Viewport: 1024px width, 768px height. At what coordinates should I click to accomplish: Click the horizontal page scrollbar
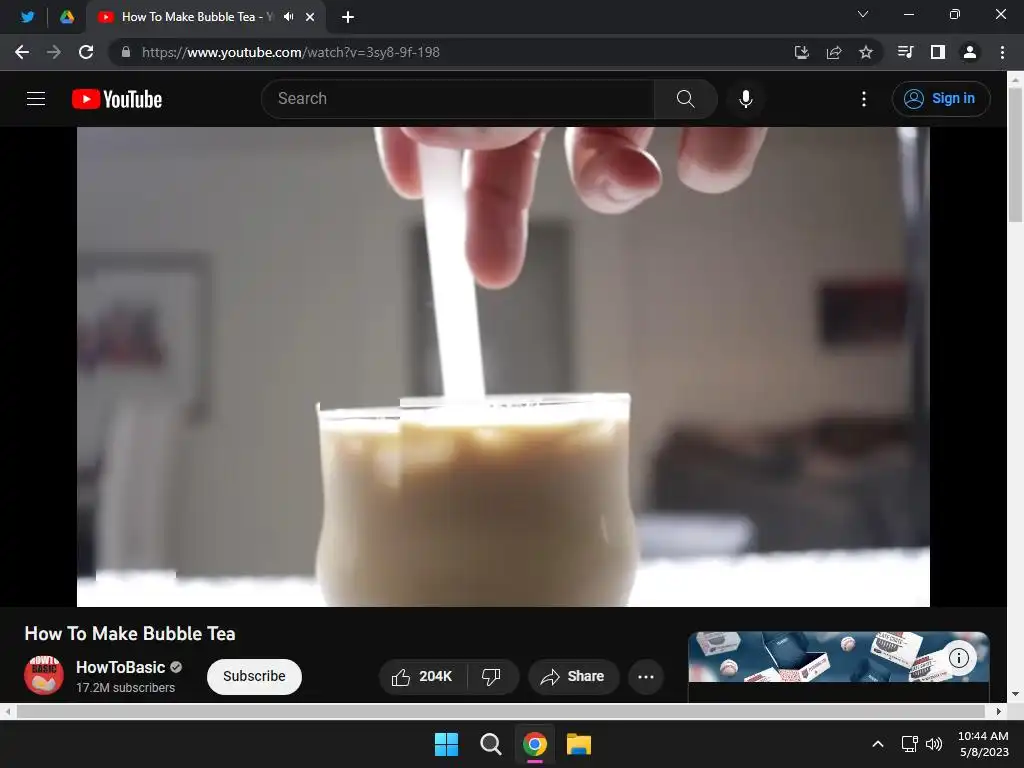tap(500, 711)
